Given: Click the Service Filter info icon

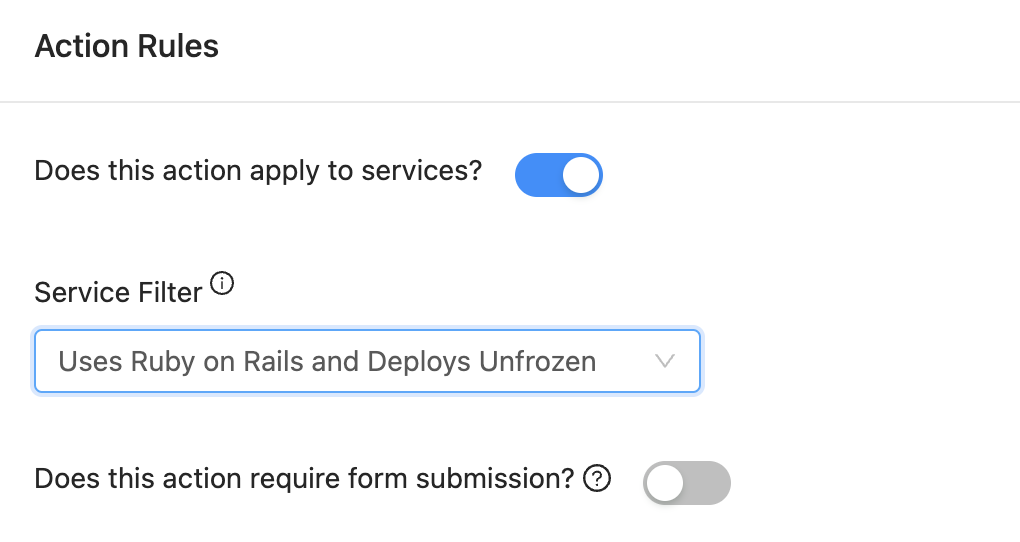Looking at the screenshot, I should pyautogui.click(x=222, y=284).
